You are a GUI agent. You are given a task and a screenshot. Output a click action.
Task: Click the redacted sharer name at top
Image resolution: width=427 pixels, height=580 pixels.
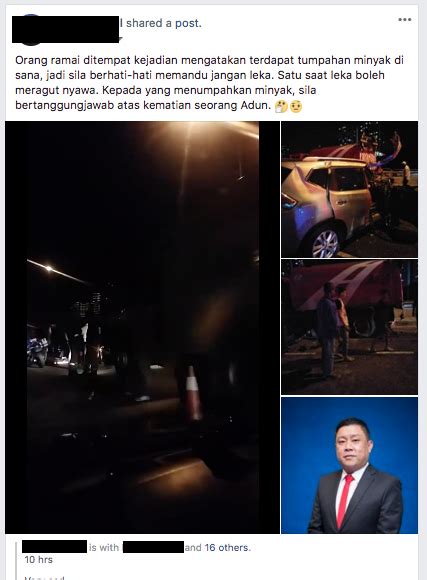(65, 29)
